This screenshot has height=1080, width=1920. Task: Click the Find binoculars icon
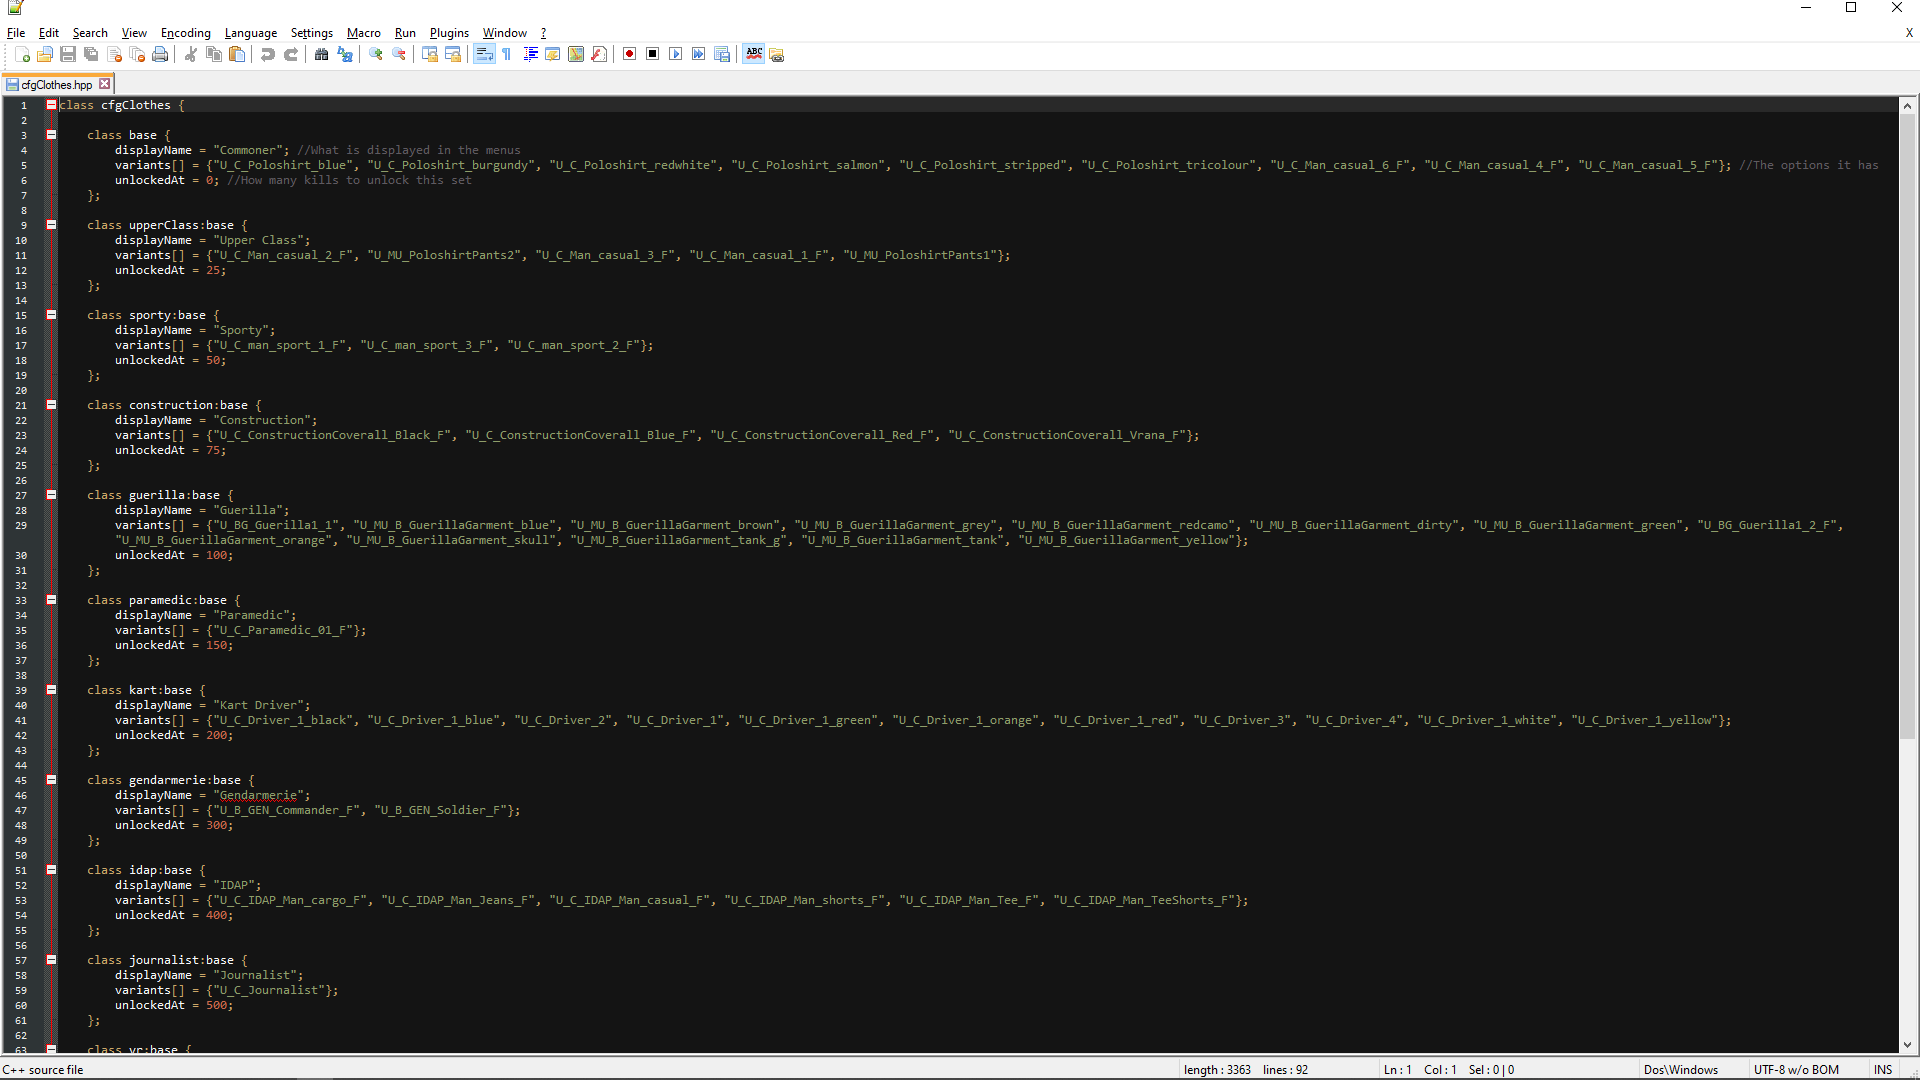321,54
